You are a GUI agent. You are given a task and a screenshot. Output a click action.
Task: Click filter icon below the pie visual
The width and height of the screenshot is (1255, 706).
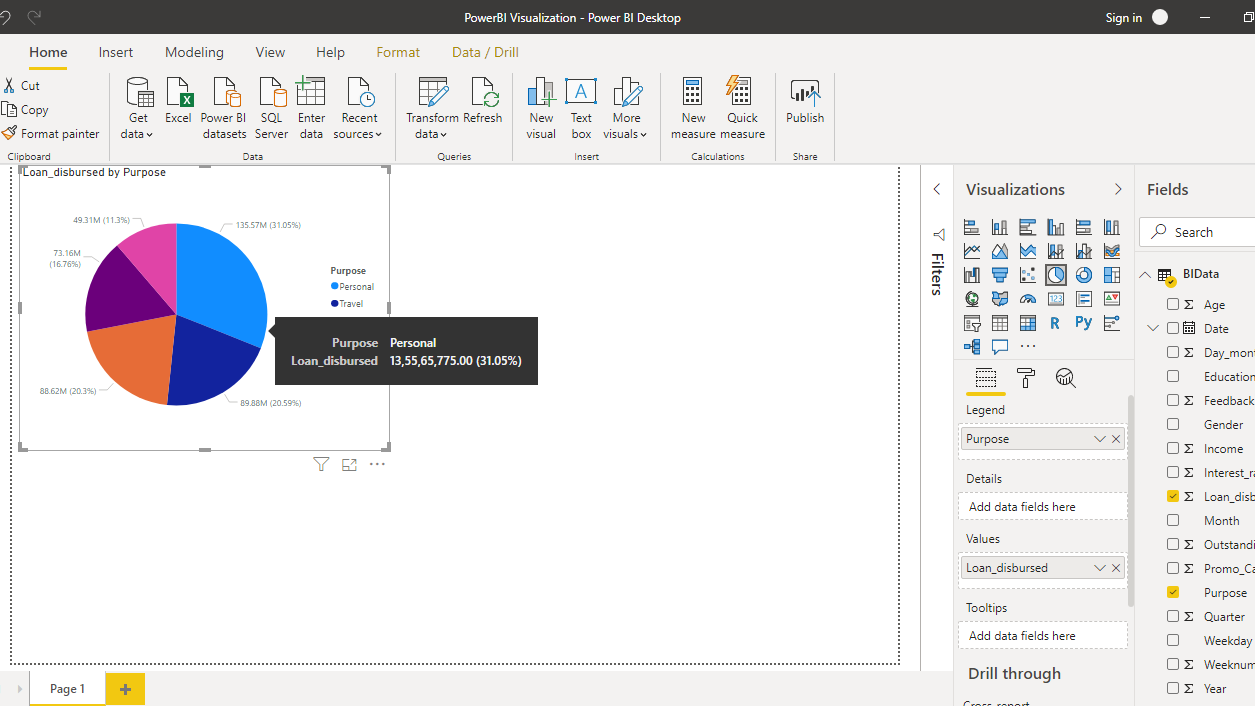(x=321, y=464)
